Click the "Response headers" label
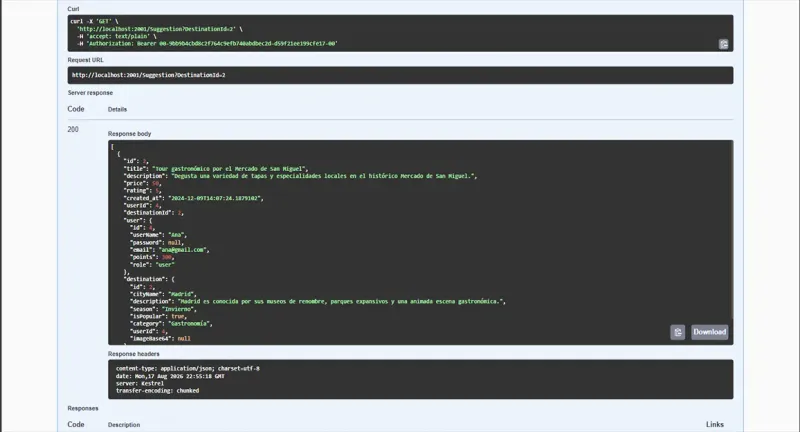 [x=134, y=354]
